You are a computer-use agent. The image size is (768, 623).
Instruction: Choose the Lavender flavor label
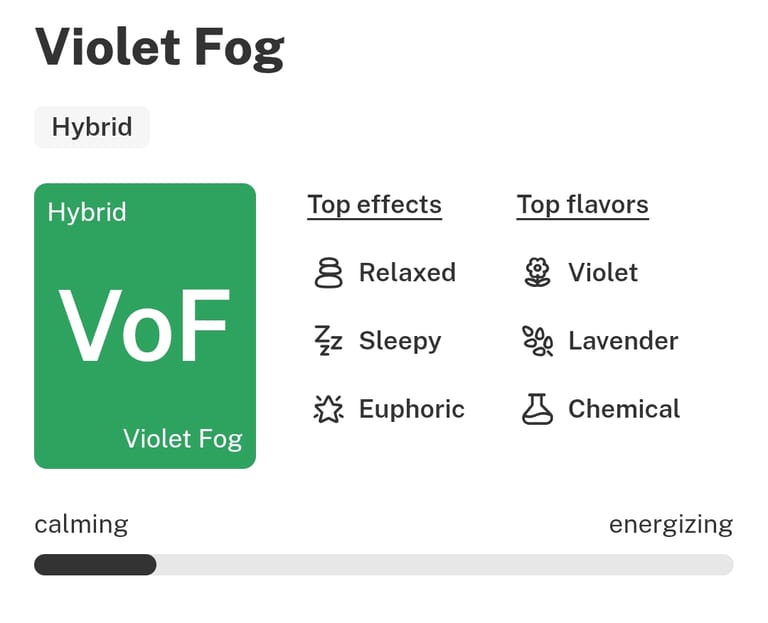pos(623,341)
